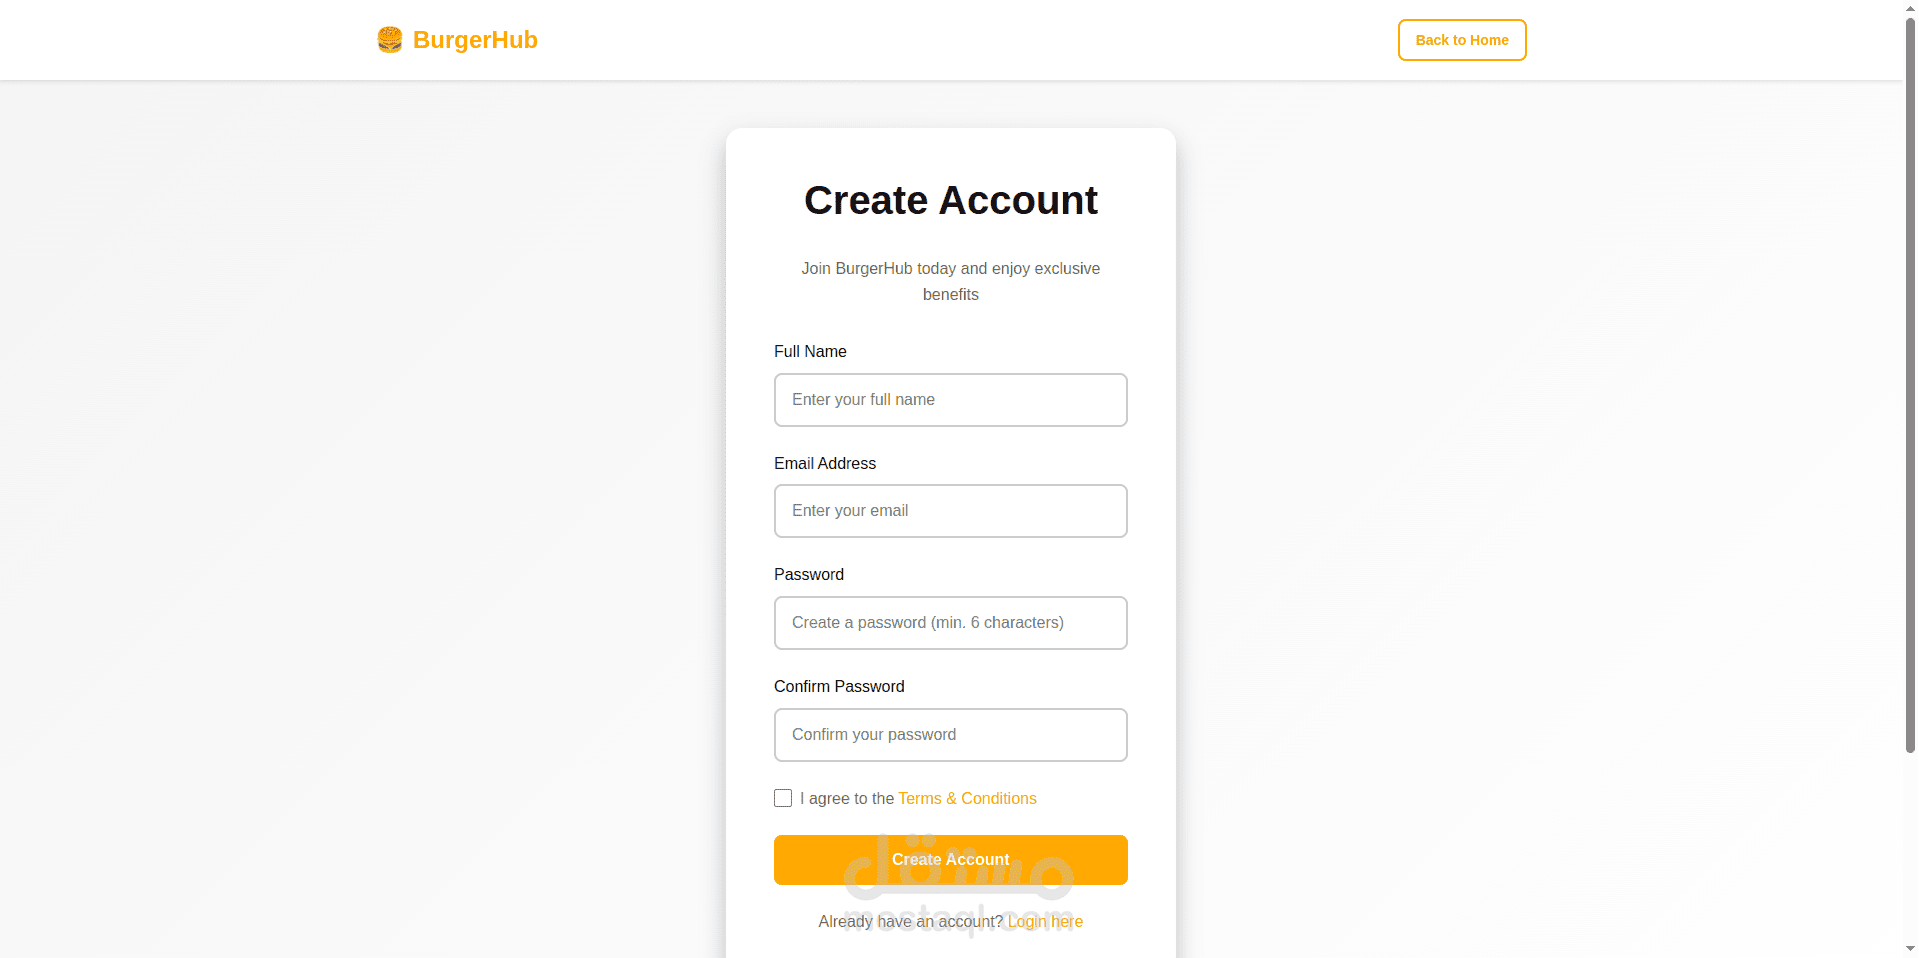Click into the Enter your email field
Image resolution: width=1919 pixels, height=958 pixels.
pos(950,511)
